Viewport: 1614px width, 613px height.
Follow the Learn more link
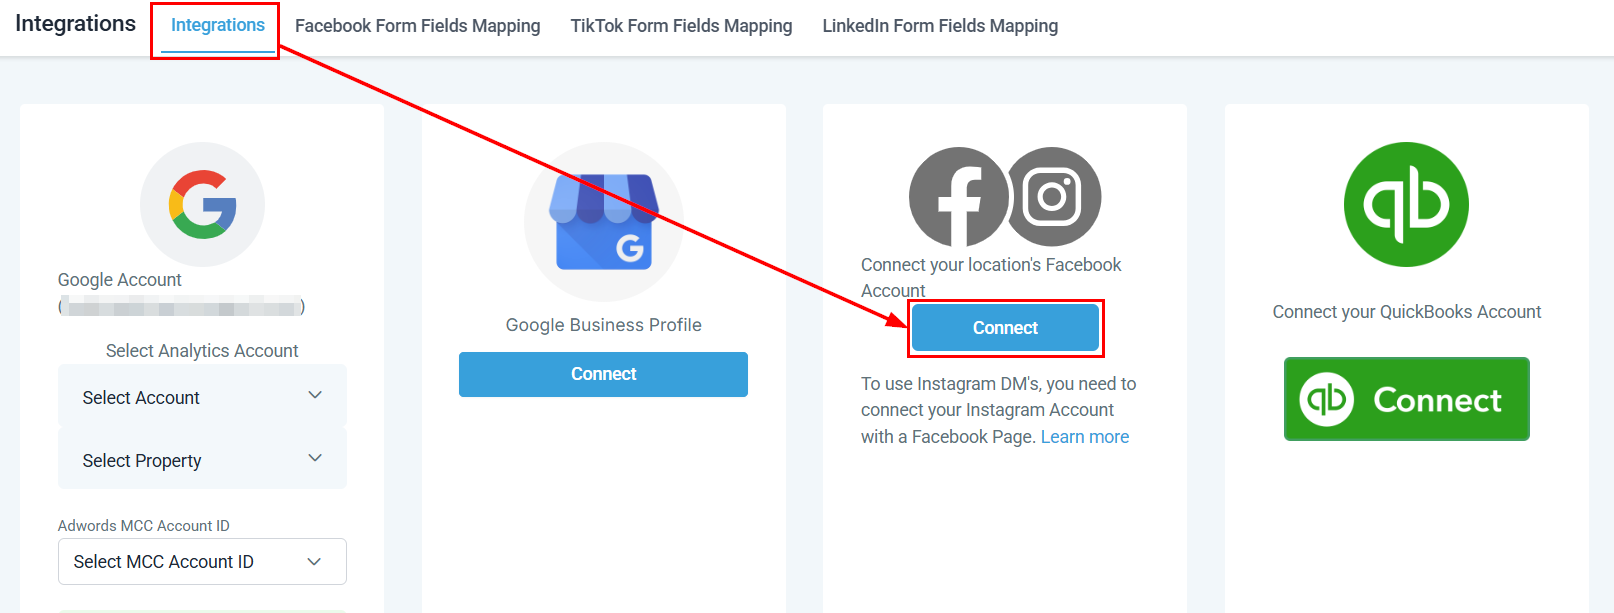click(x=1084, y=437)
